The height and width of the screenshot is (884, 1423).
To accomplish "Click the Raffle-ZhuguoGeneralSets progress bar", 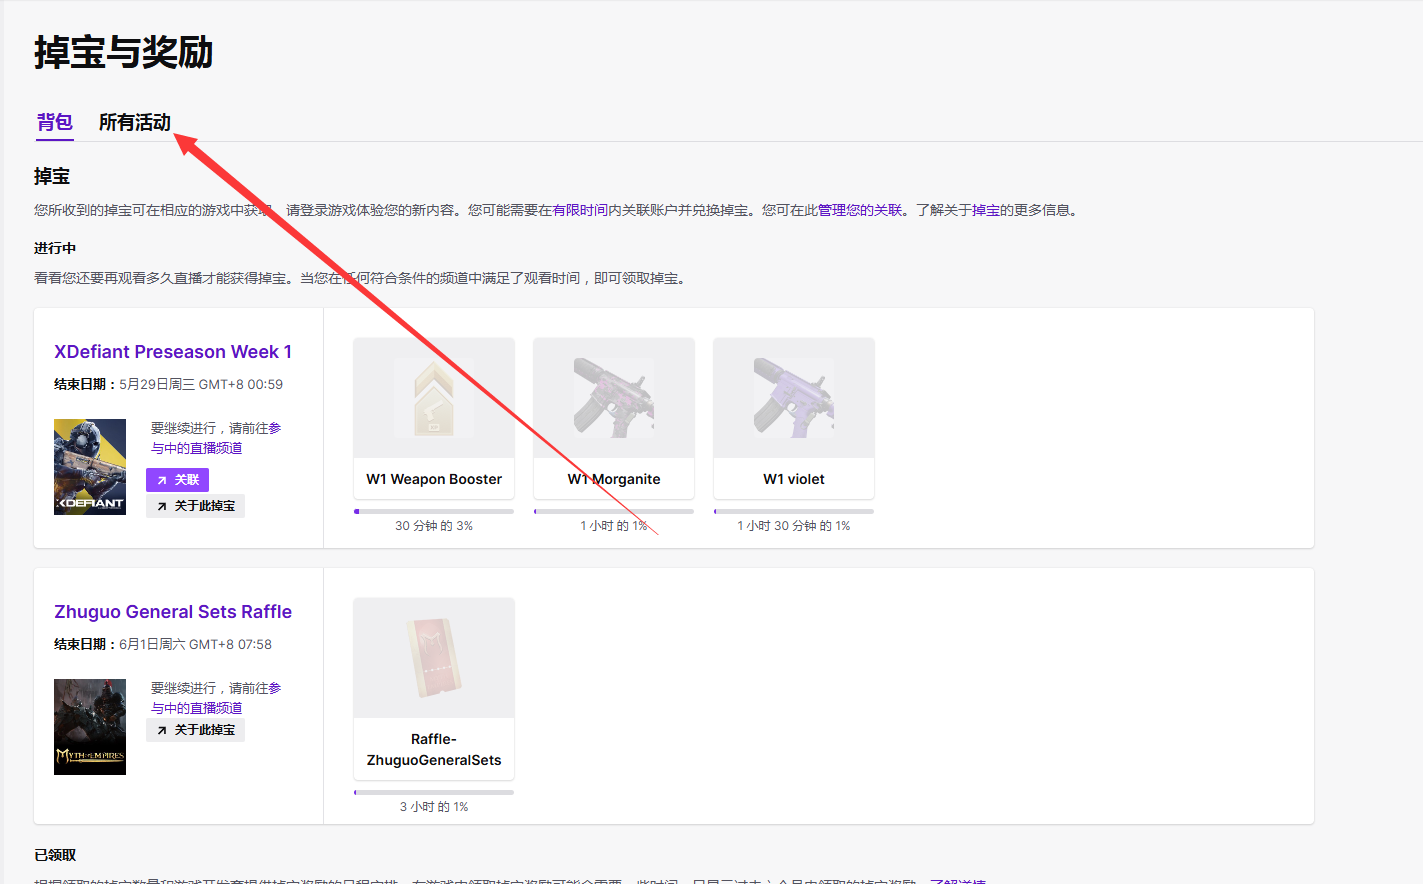I will [x=434, y=792].
